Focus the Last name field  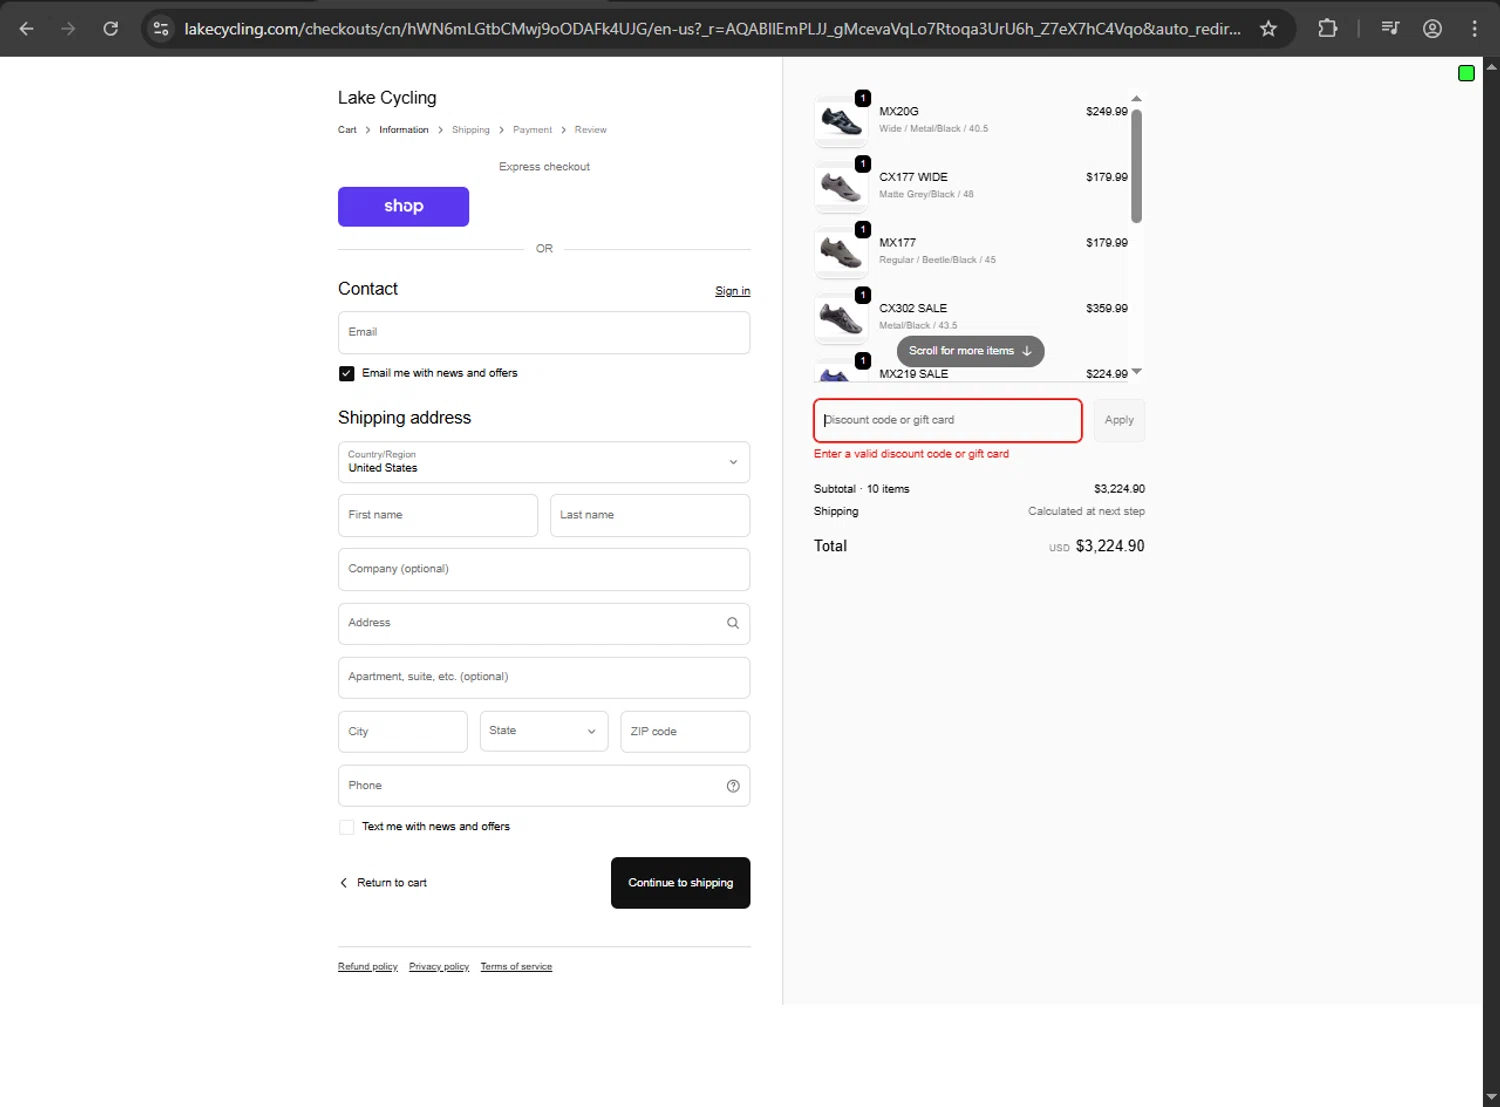click(x=650, y=515)
